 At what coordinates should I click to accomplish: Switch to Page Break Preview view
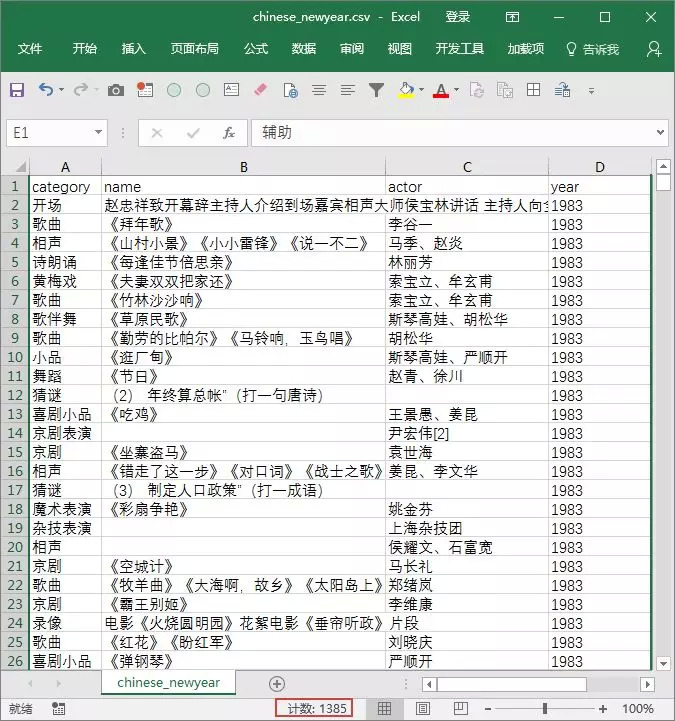coord(462,709)
